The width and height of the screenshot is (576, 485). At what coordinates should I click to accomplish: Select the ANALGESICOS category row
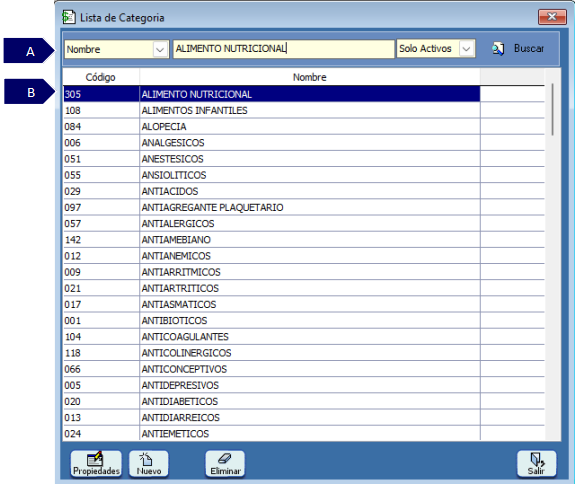(x=271, y=143)
